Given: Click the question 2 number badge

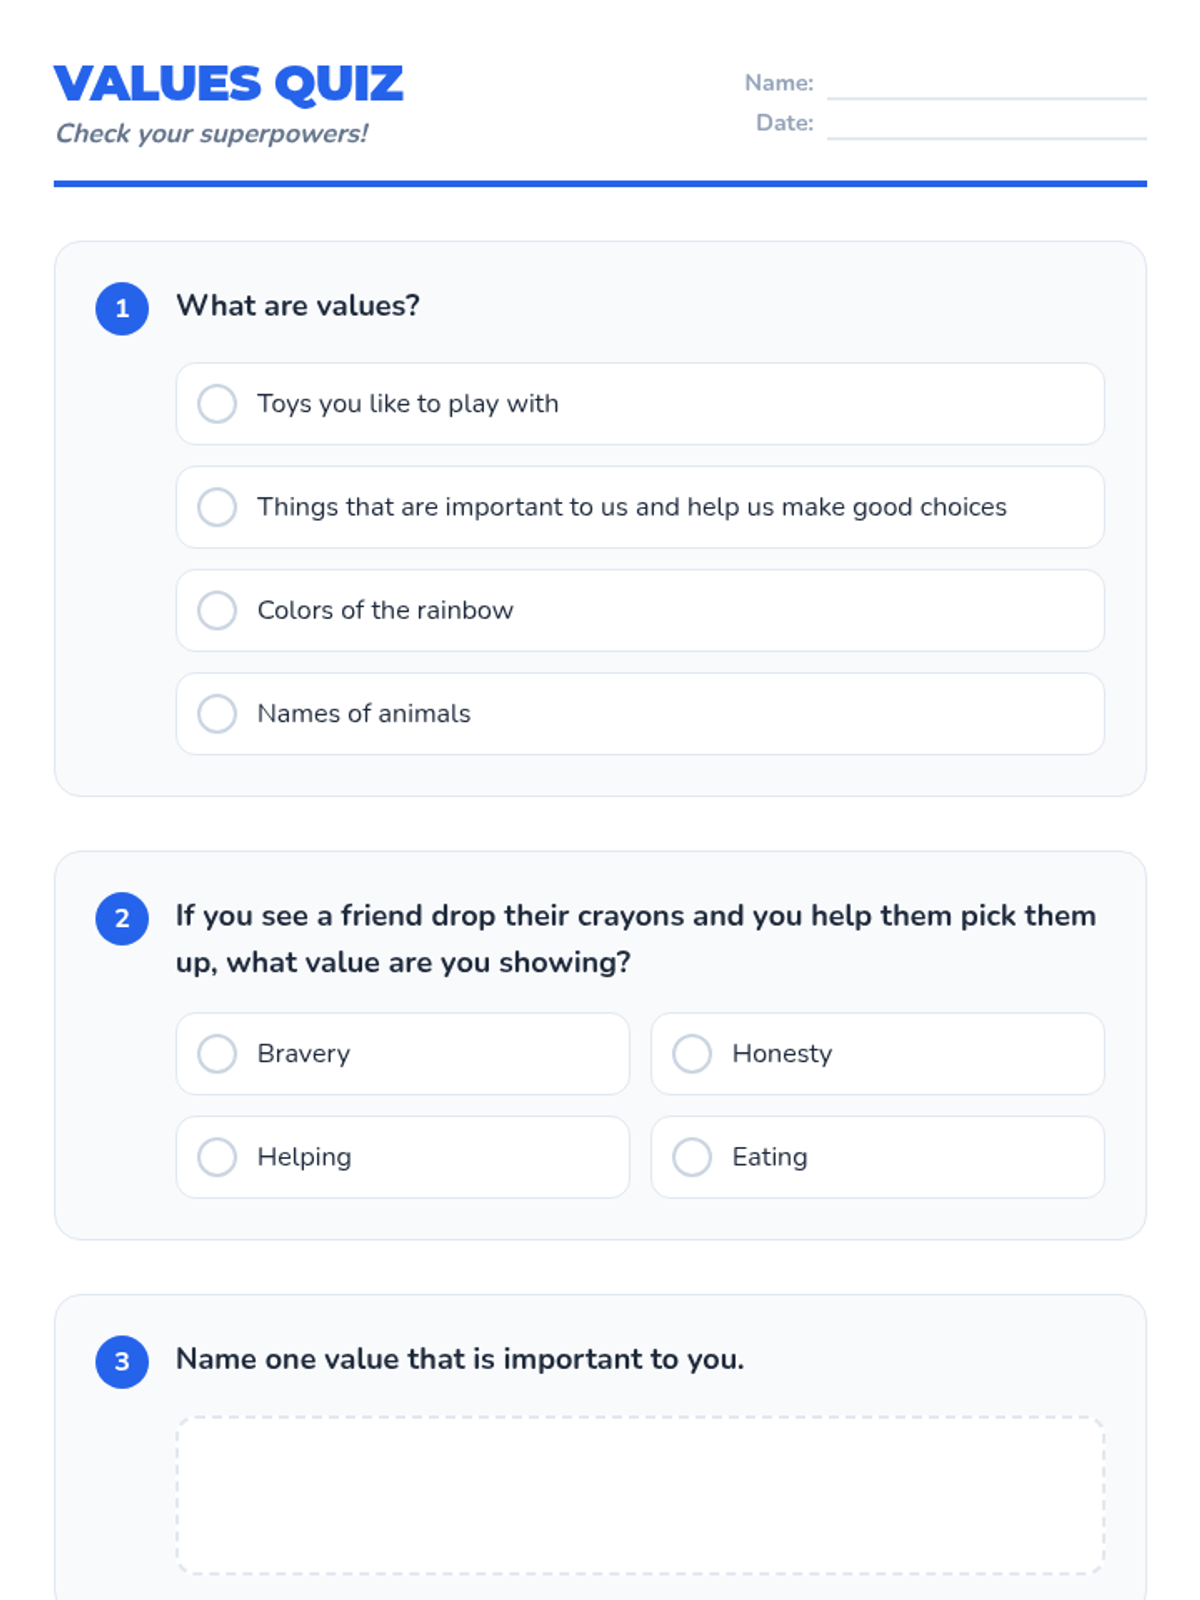Looking at the screenshot, I should [122, 918].
